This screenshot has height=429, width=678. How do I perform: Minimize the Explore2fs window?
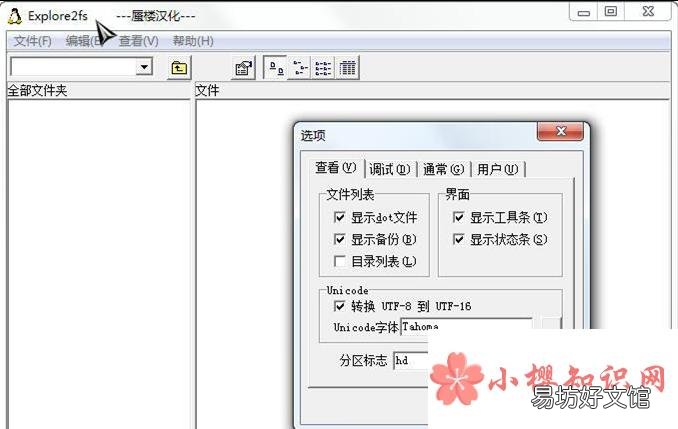(584, 12)
